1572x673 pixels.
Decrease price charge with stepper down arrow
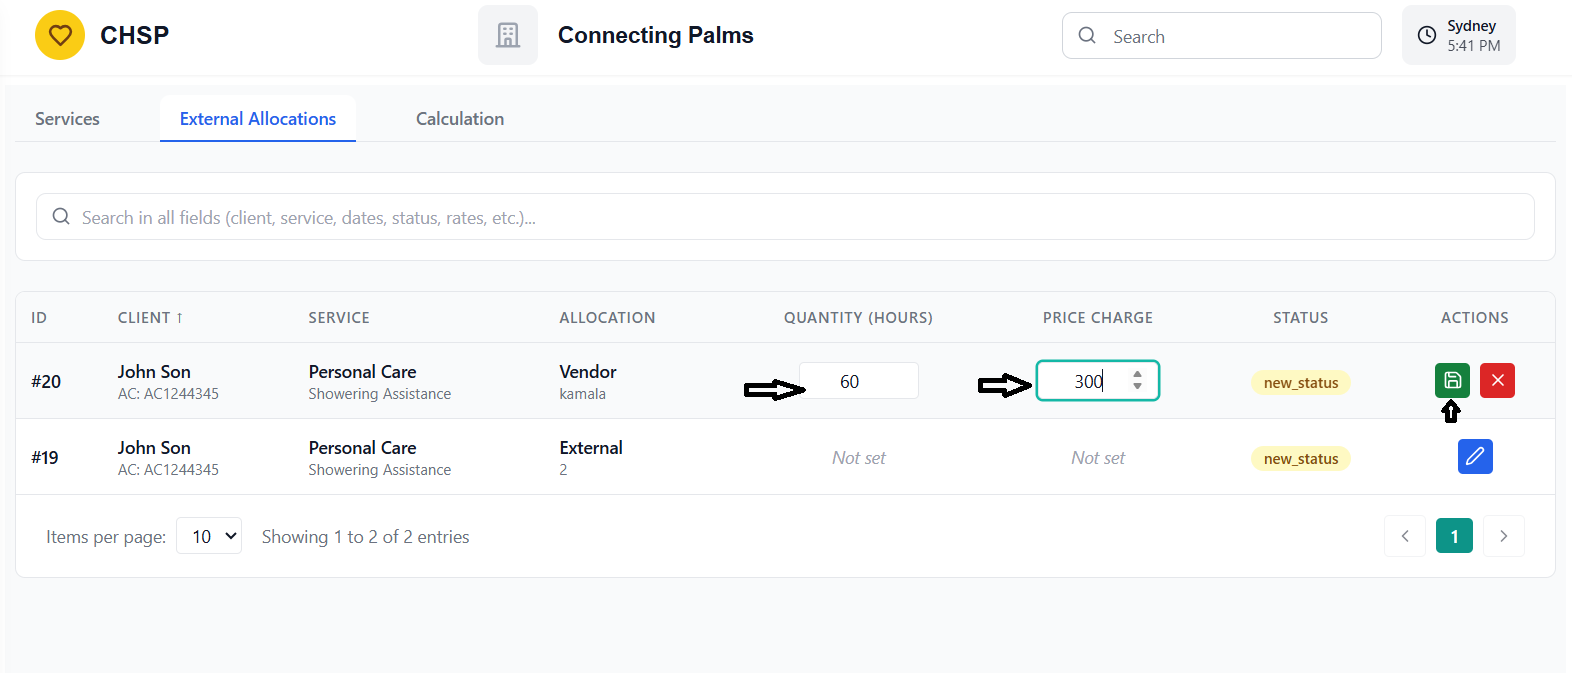[1137, 386]
